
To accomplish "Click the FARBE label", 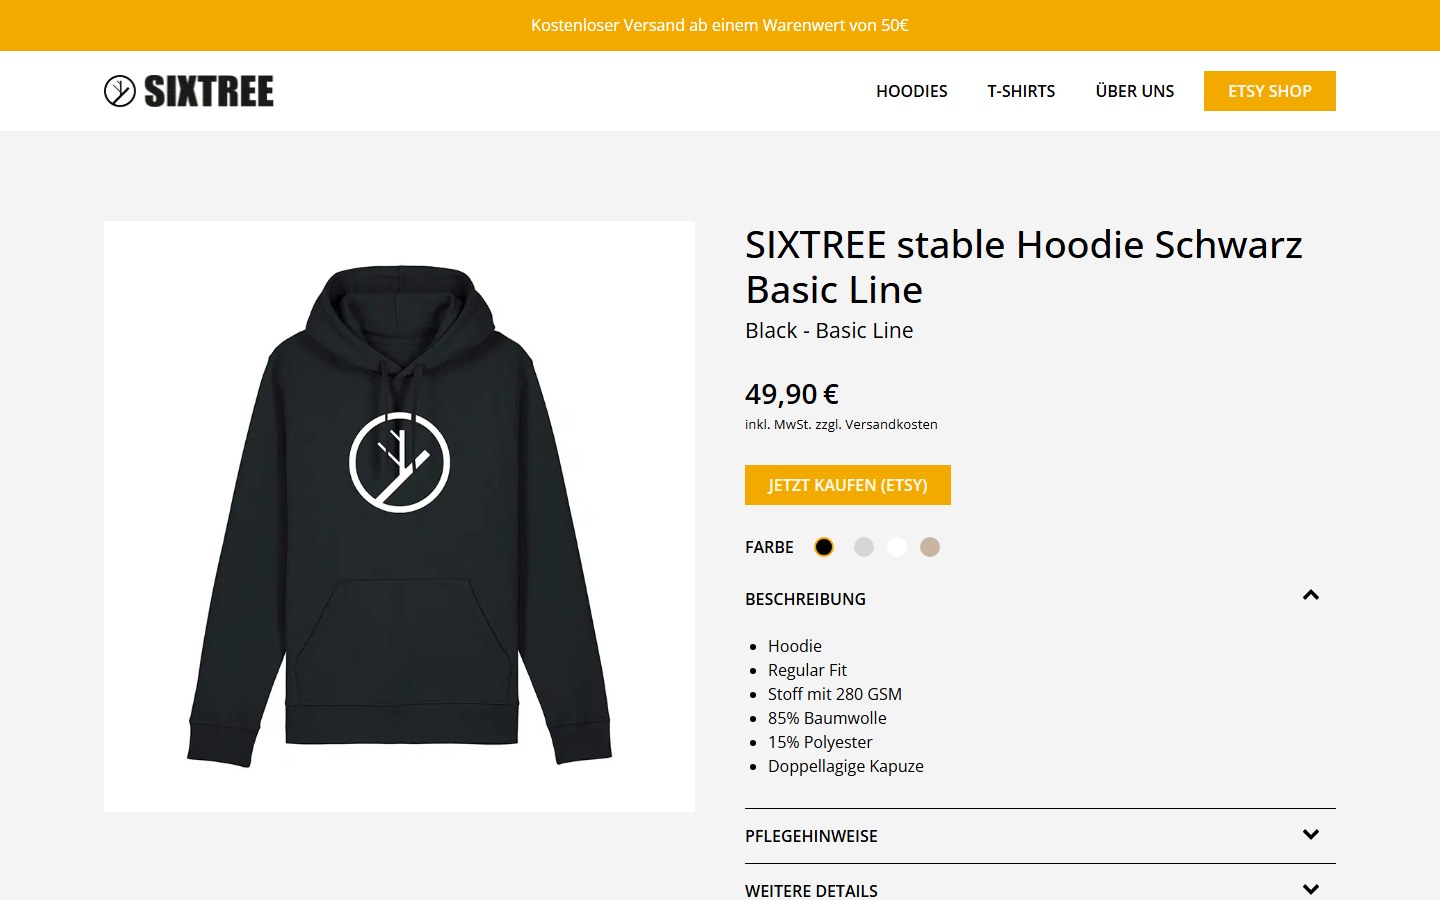I will 769,547.
